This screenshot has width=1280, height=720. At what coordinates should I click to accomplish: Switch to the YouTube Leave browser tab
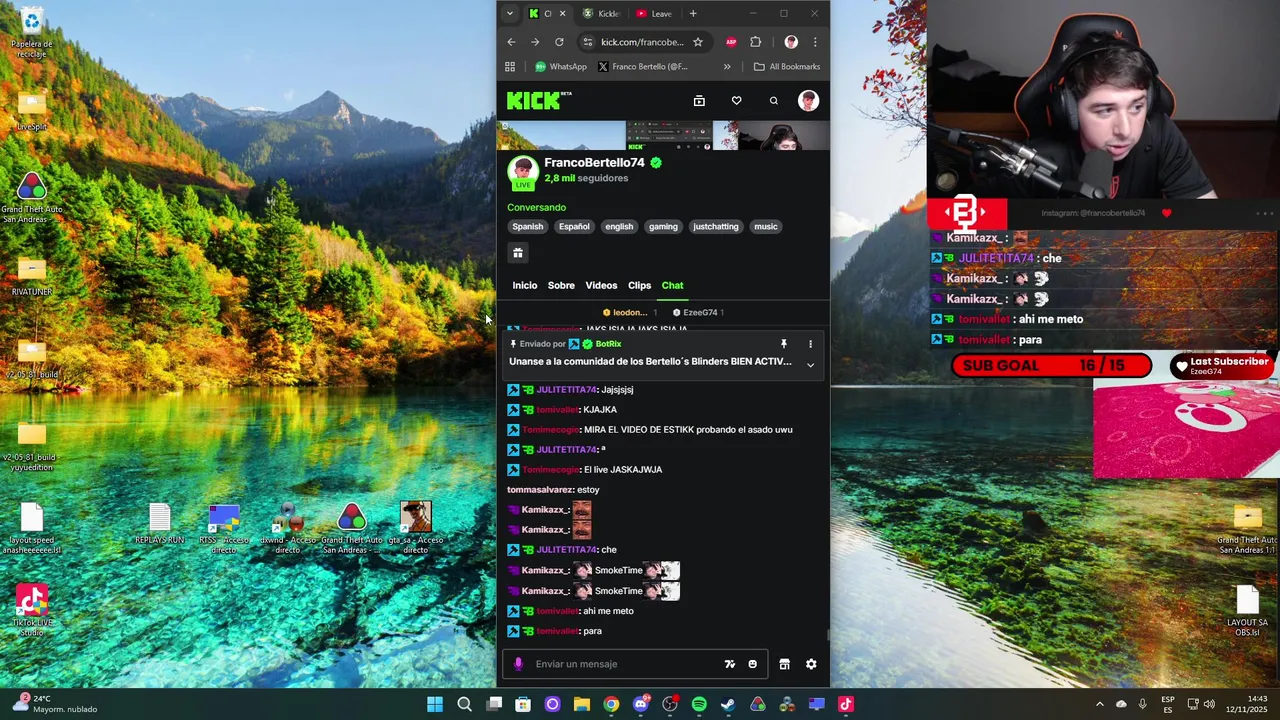tap(654, 14)
